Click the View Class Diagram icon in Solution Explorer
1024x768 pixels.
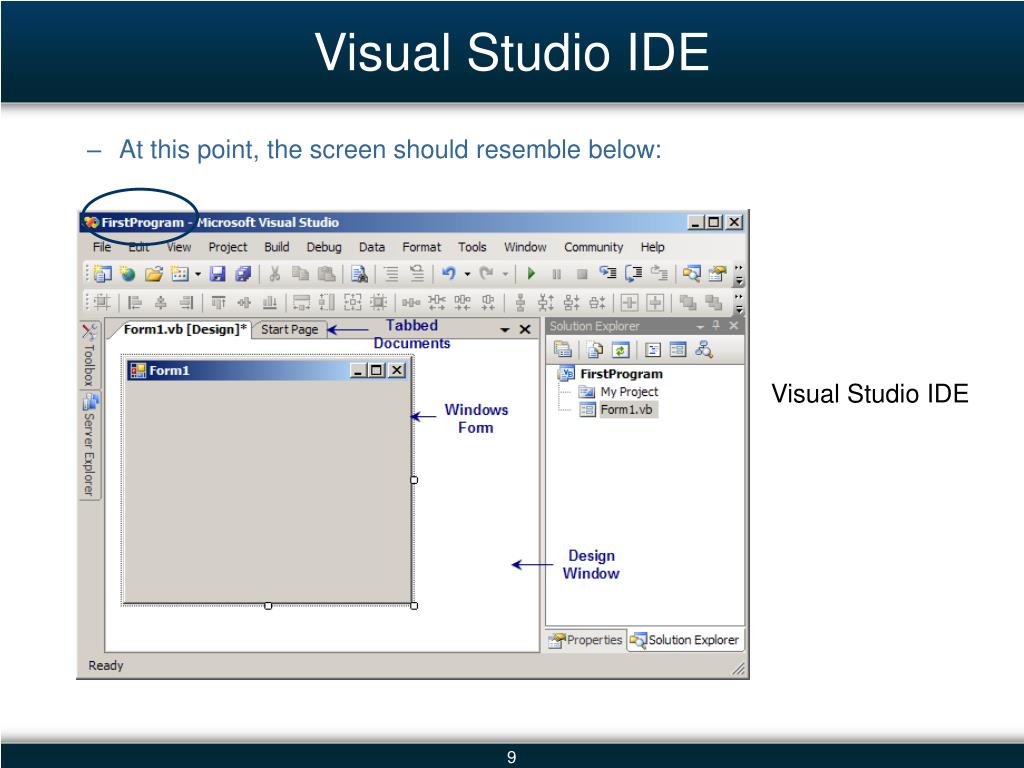pyautogui.click(x=703, y=349)
